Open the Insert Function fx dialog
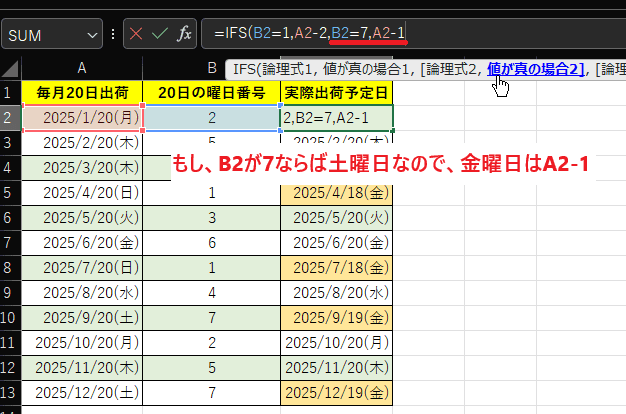 [x=184, y=34]
